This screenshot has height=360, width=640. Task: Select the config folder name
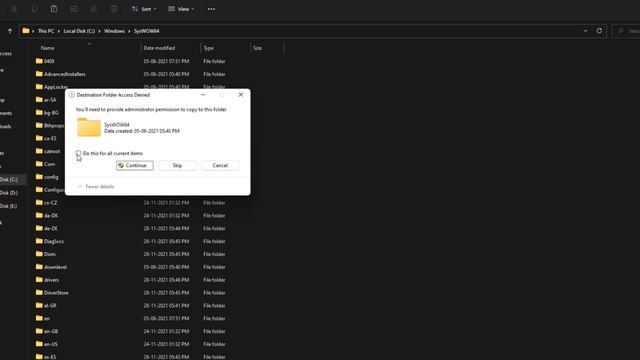[51, 177]
